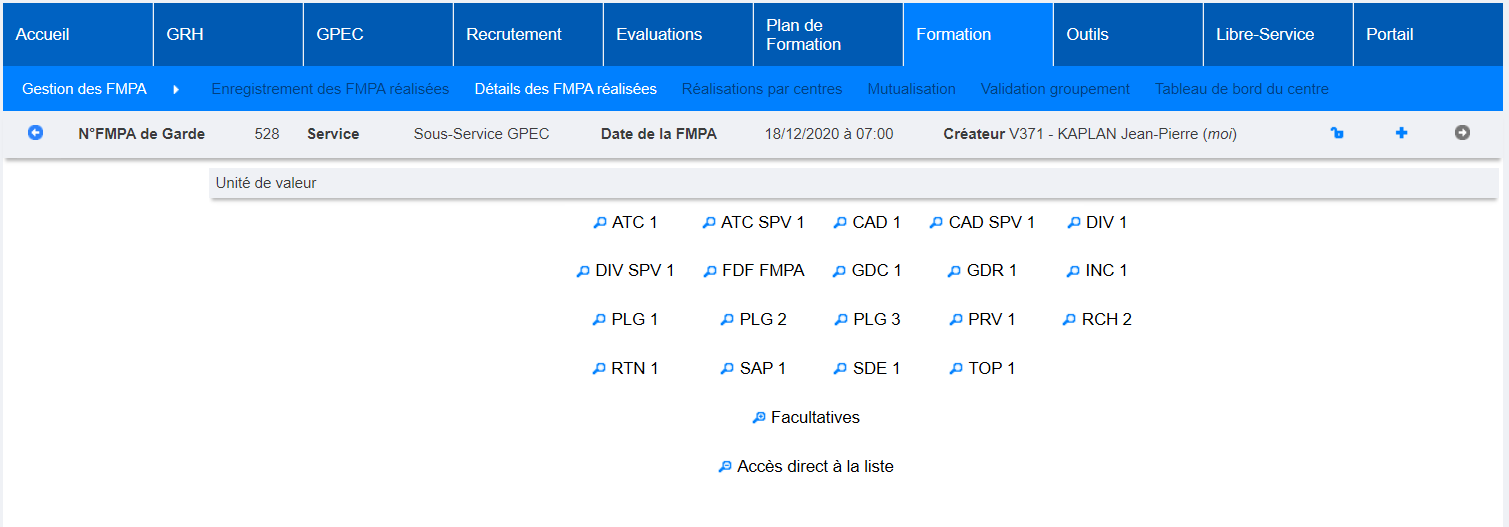
Task: Click the search icon next to Facultatives
Action: 759,418
